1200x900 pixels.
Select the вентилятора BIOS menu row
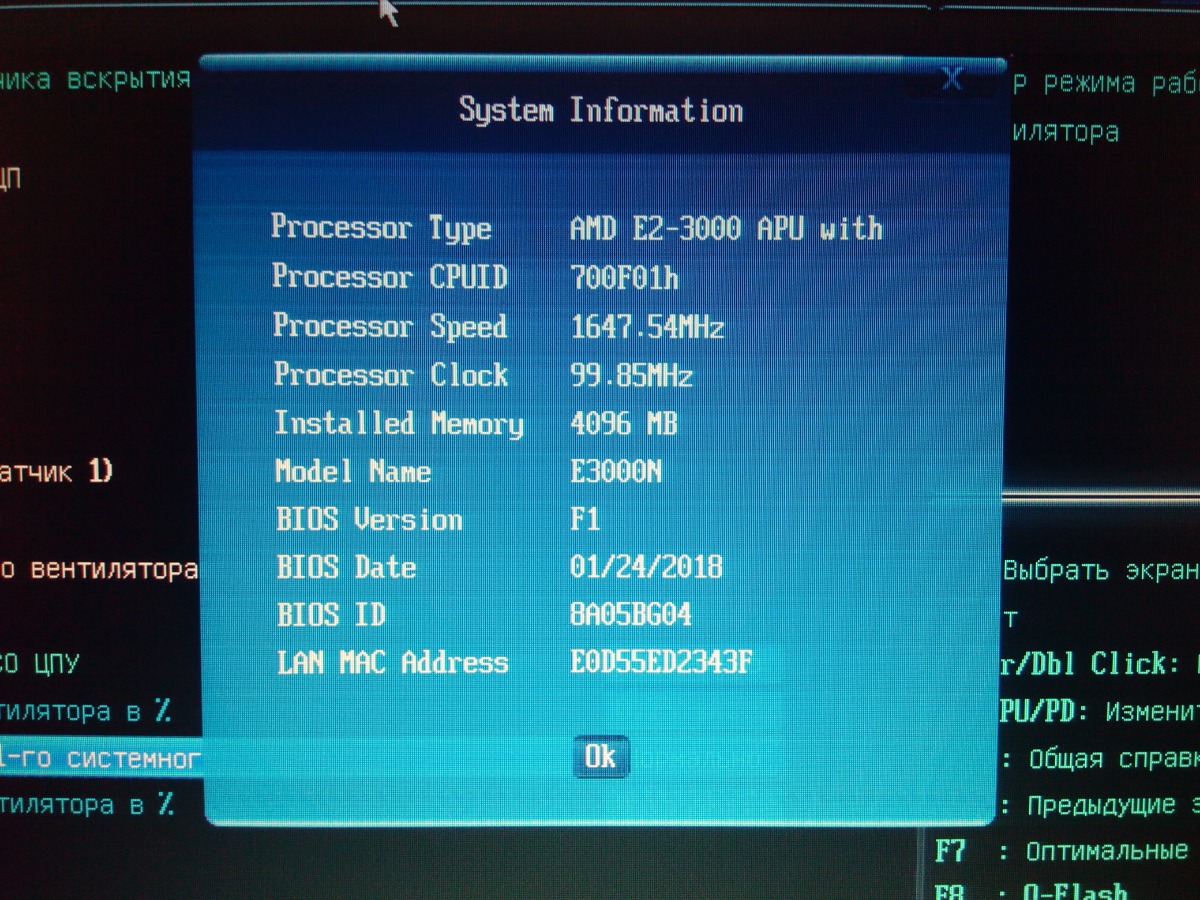98,571
